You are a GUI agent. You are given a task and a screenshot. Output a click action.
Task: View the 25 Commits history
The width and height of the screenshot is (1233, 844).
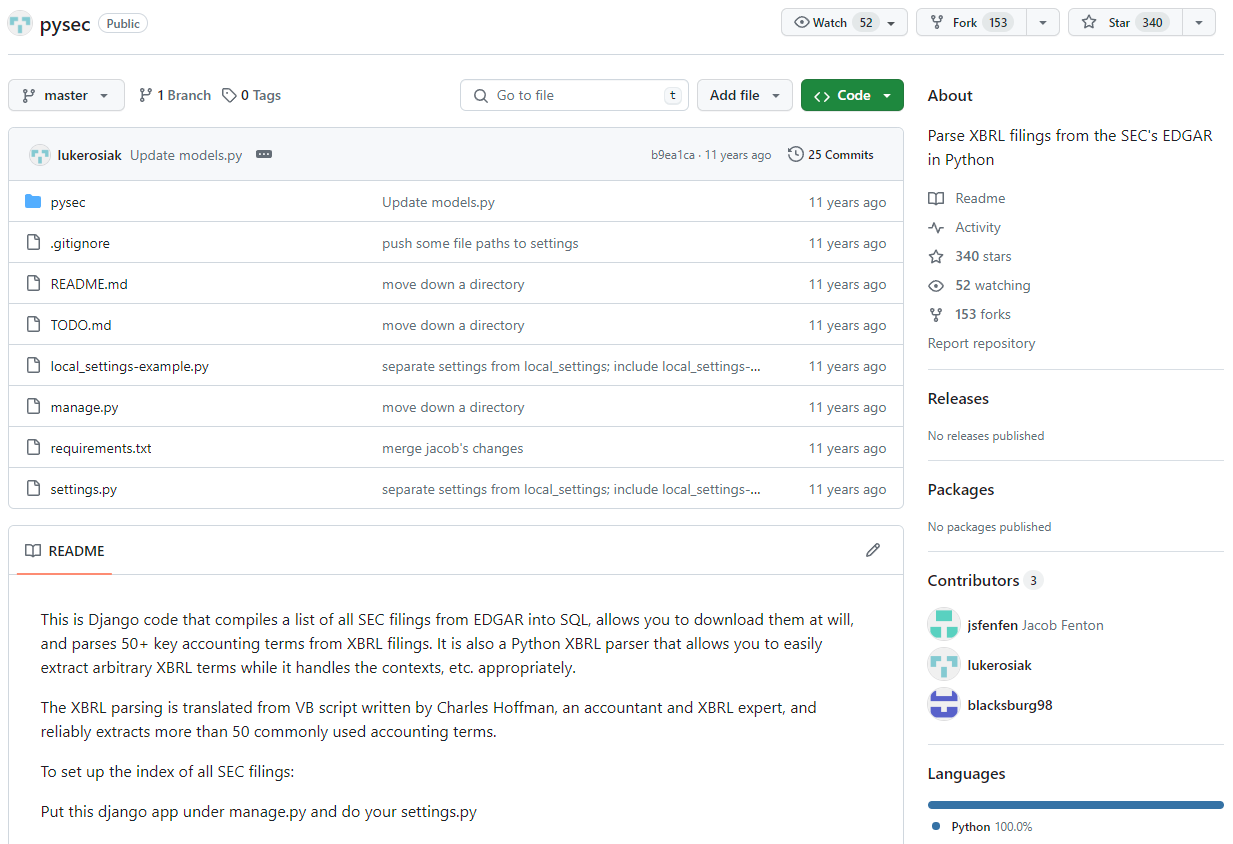[831, 155]
